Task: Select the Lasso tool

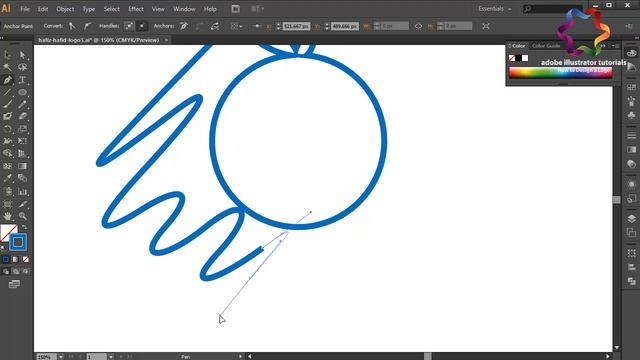Action: point(22,67)
